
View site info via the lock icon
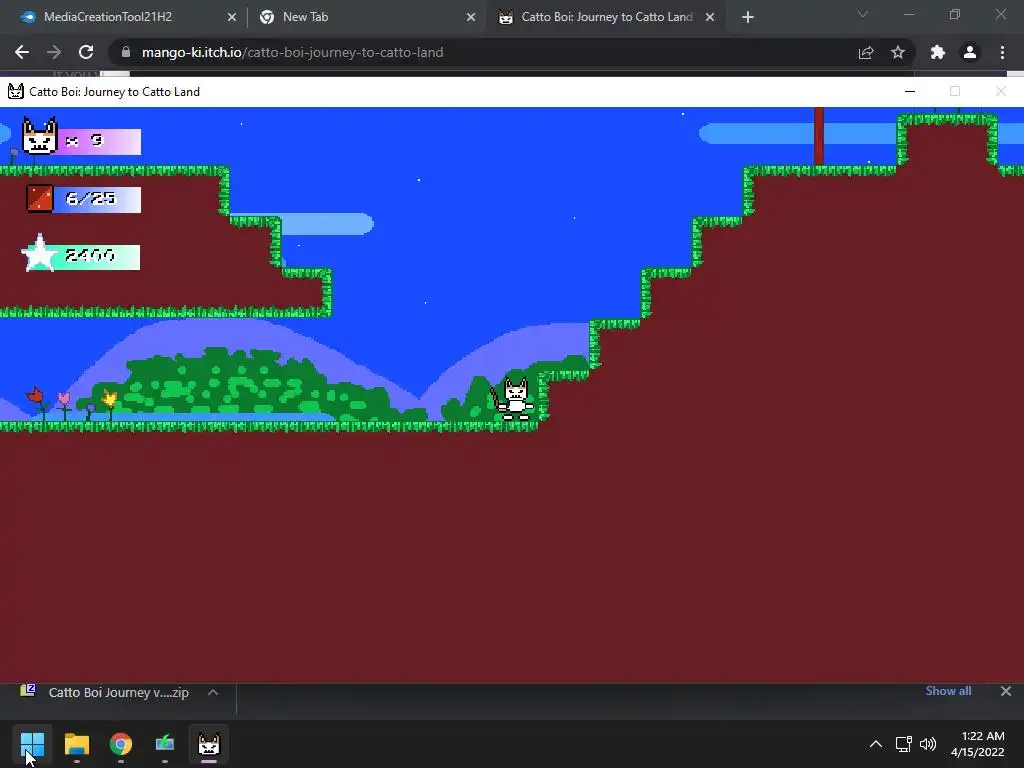126,52
